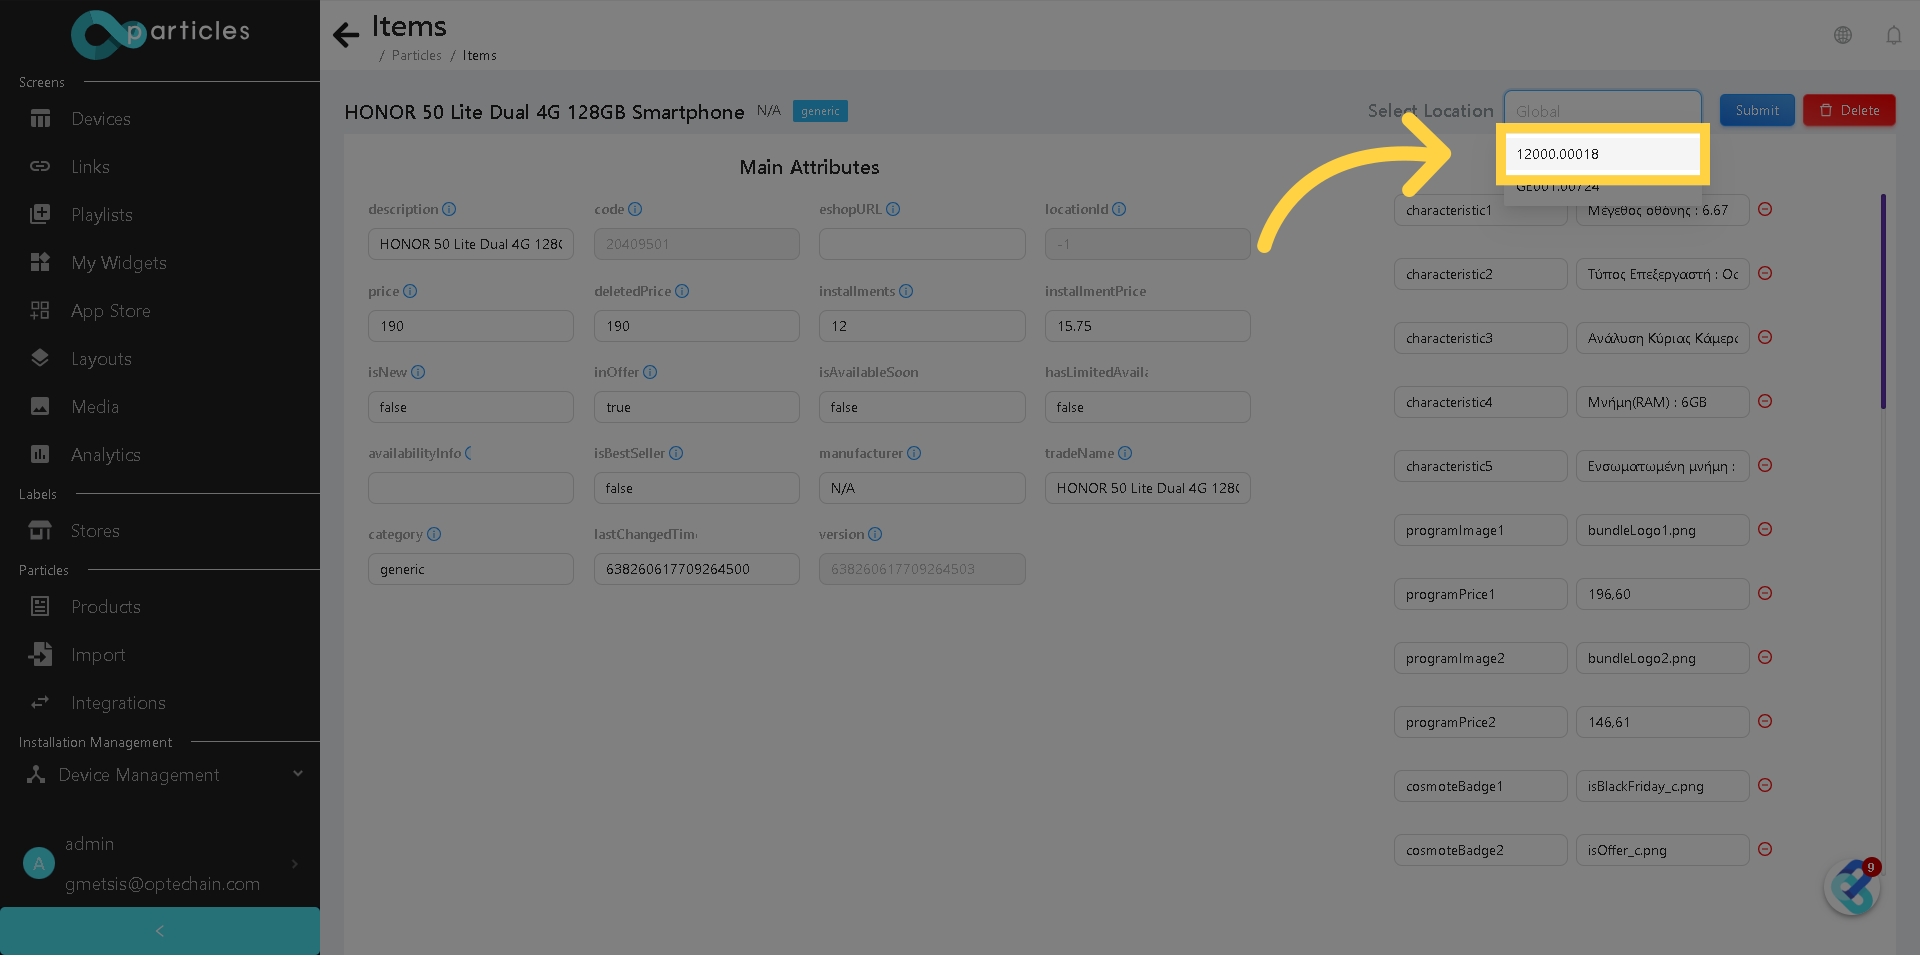Show info for the deletedPrice field
This screenshot has height=955, width=1920.
[682, 291]
